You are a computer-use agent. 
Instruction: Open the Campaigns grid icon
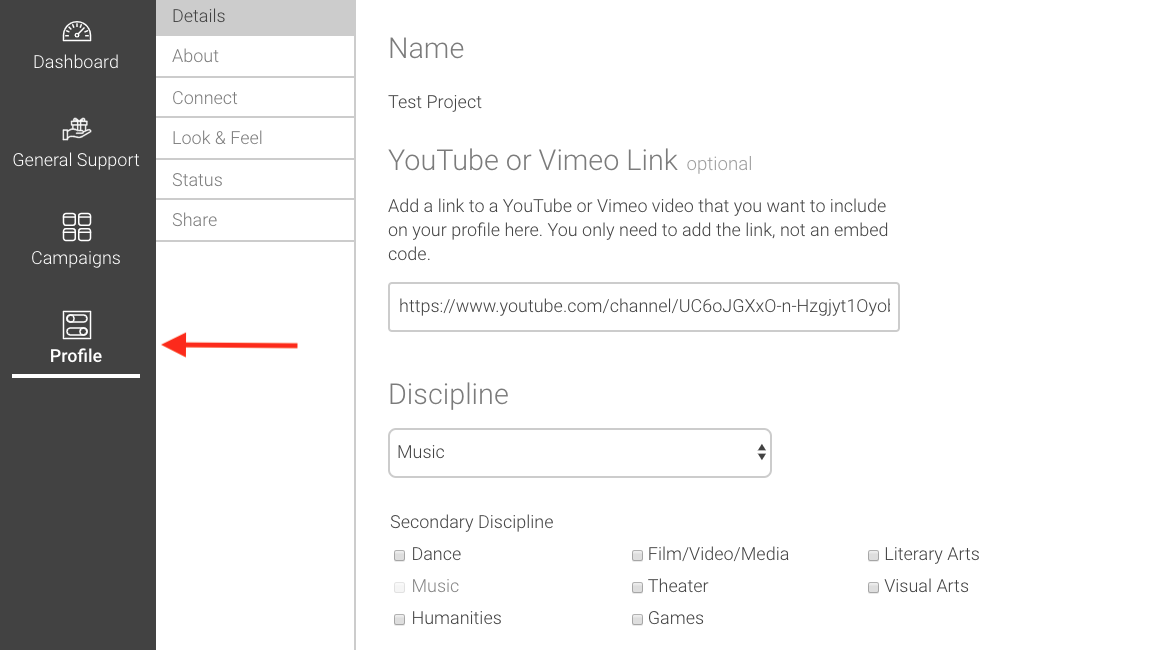point(76,227)
